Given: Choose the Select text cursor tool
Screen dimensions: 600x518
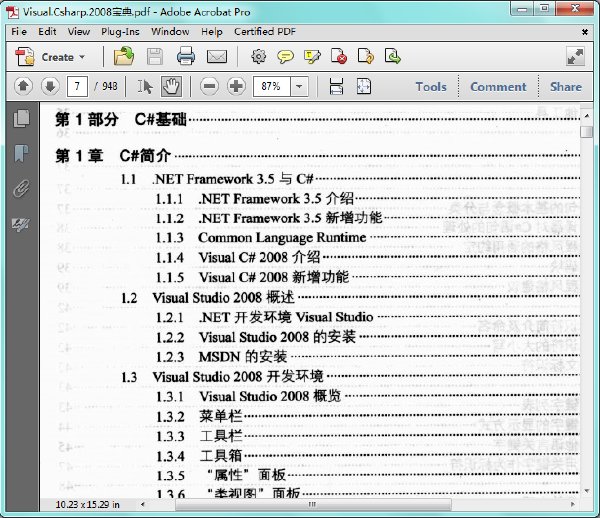Looking at the screenshot, I should click(x=145, y=87).
